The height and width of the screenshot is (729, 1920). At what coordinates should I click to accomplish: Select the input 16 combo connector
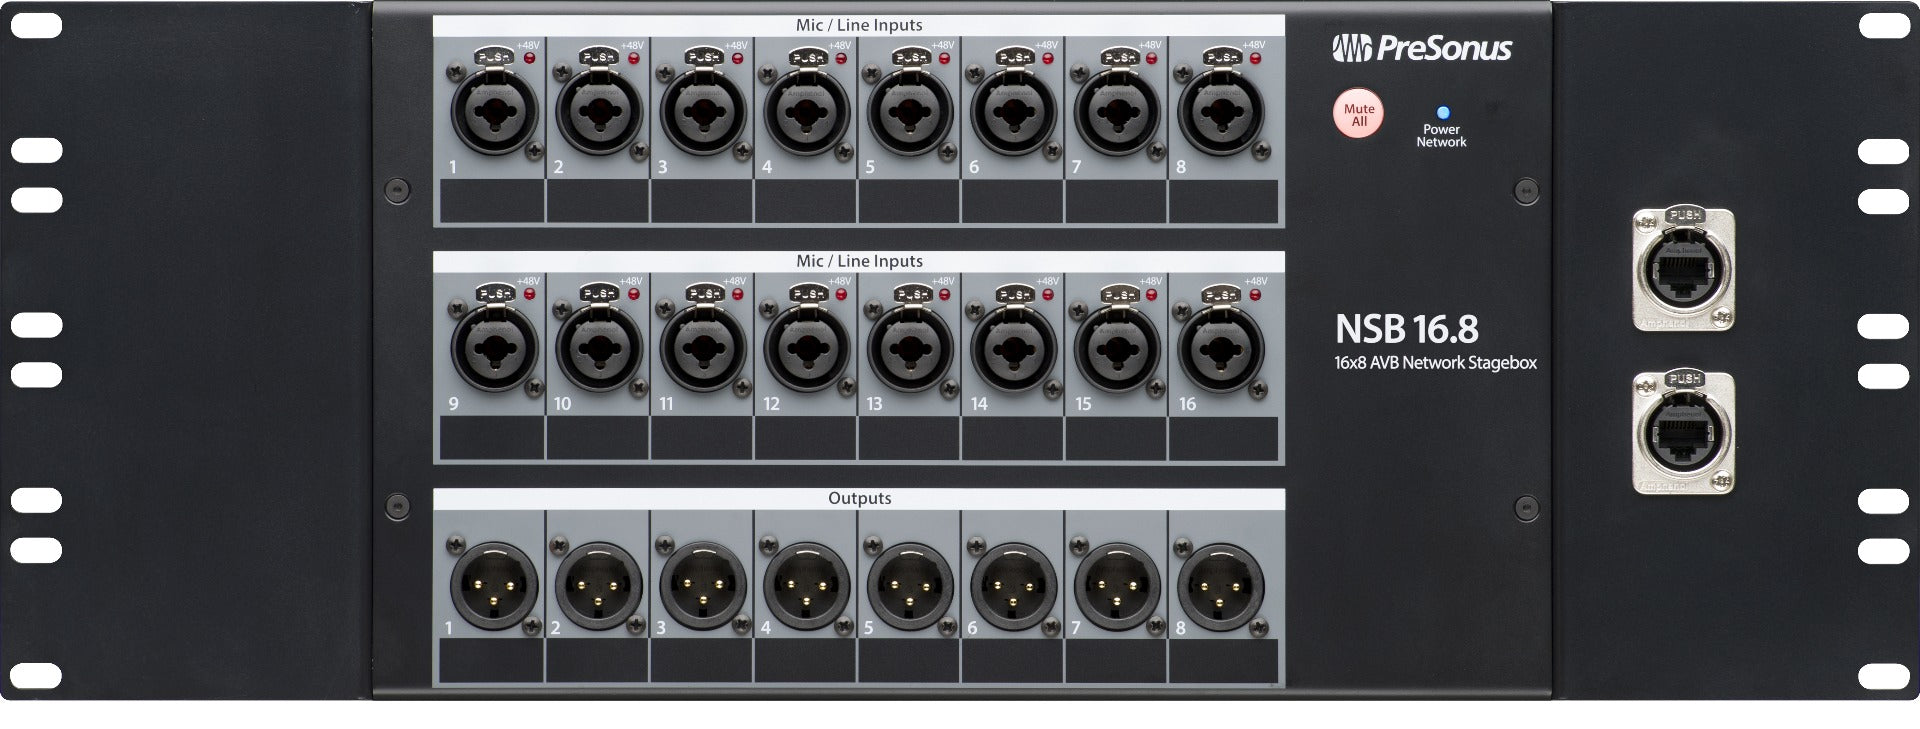1220,349
